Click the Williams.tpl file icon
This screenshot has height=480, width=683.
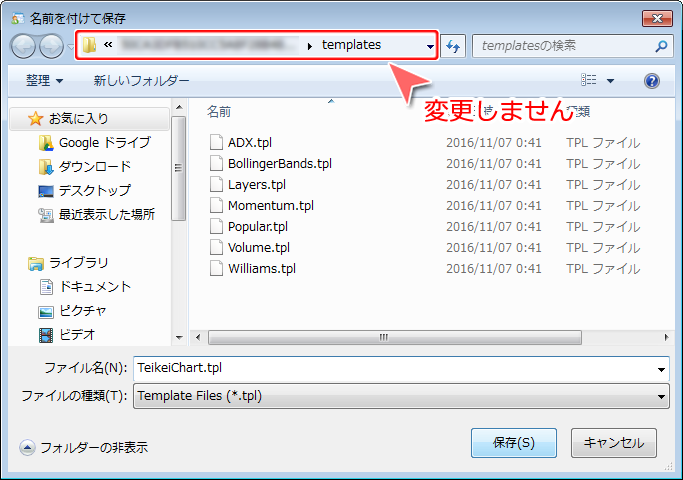point(216,269)
